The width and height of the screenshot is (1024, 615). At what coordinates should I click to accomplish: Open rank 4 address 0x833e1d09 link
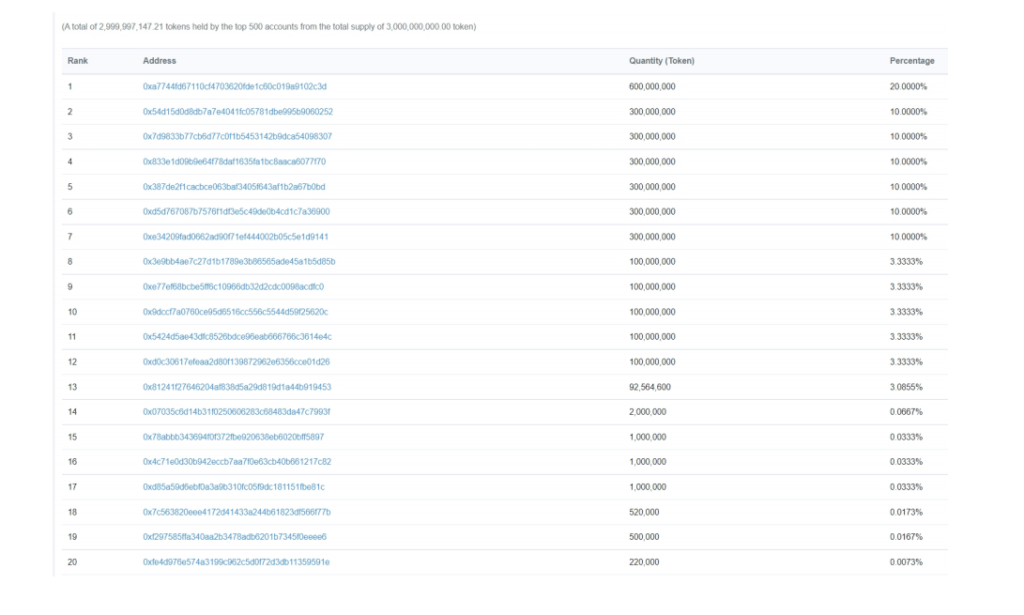[234, 161]
